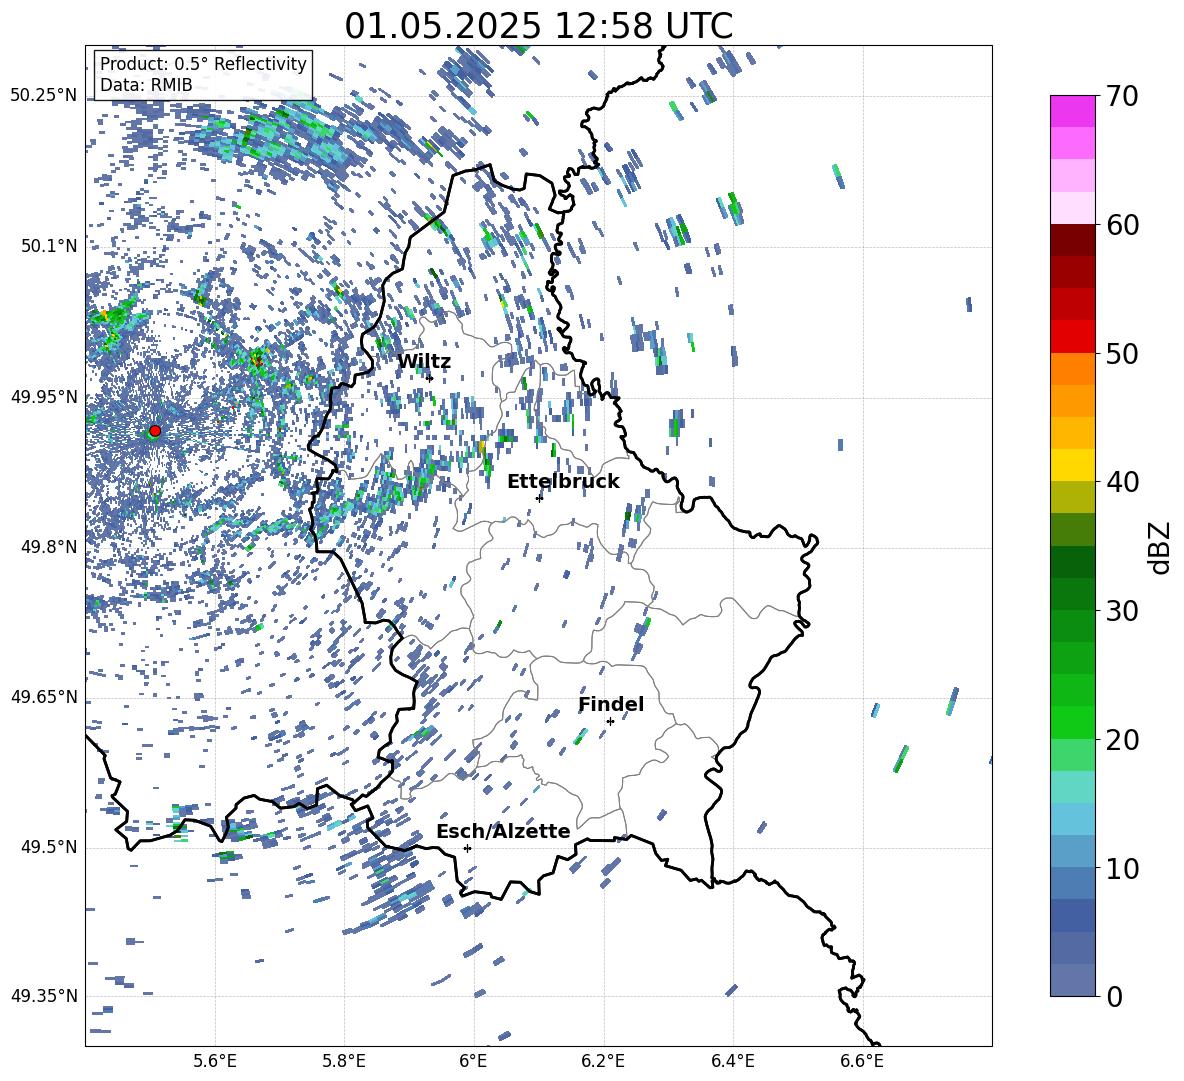Click the 6.2°E longitude tick label
This screenshot has width=1184, height=1081.
pos(603,1061)
